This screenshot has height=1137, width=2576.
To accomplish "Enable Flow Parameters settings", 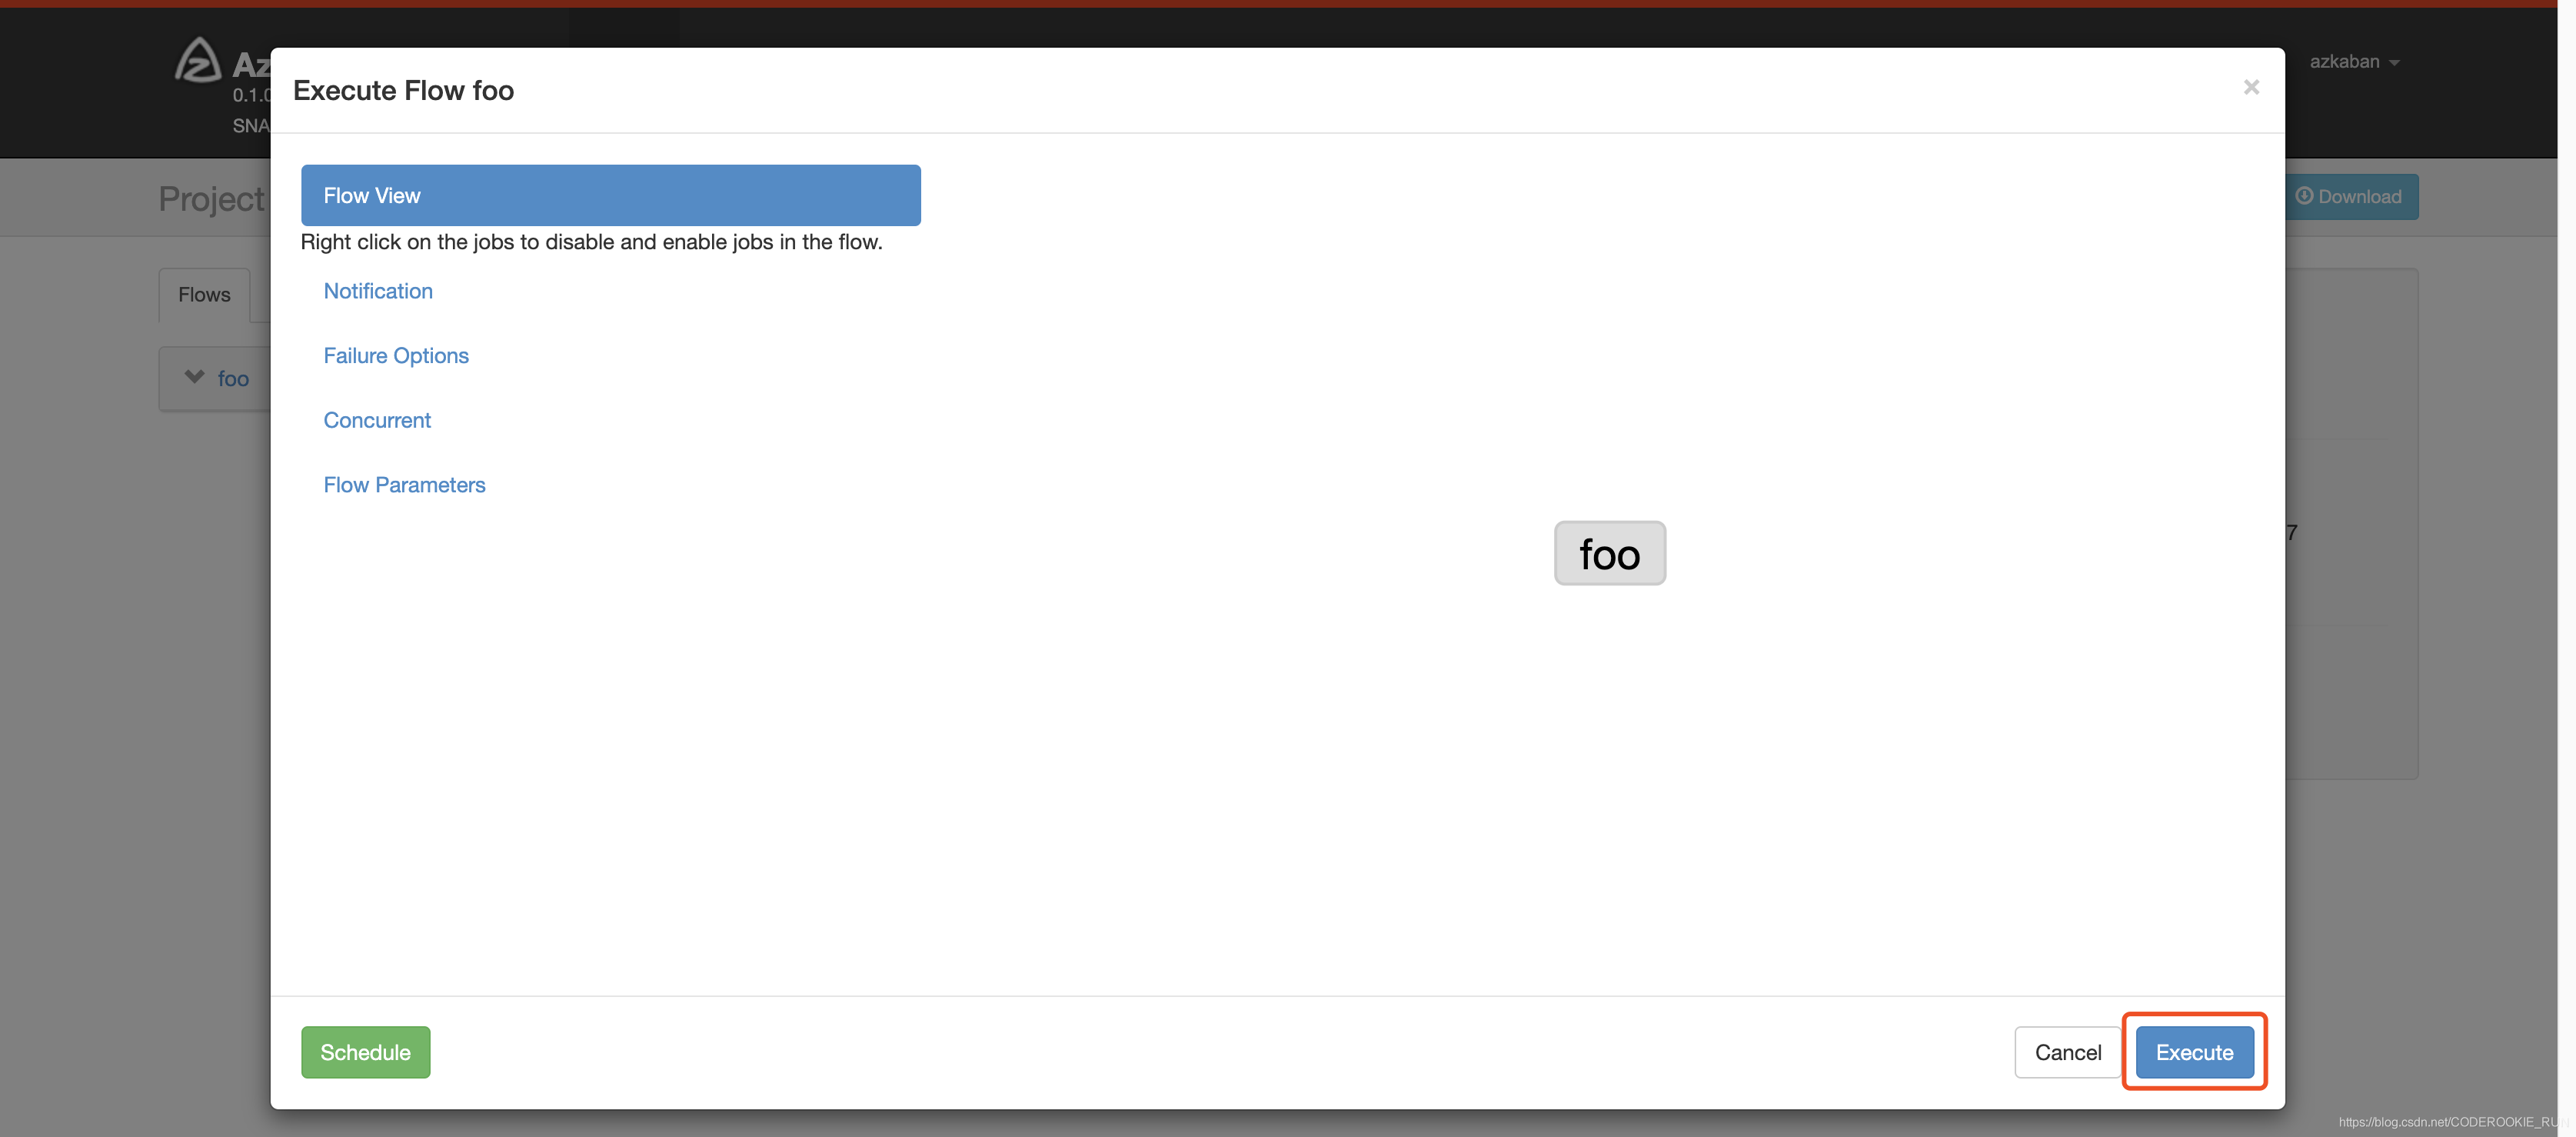I will coord(404,483).
